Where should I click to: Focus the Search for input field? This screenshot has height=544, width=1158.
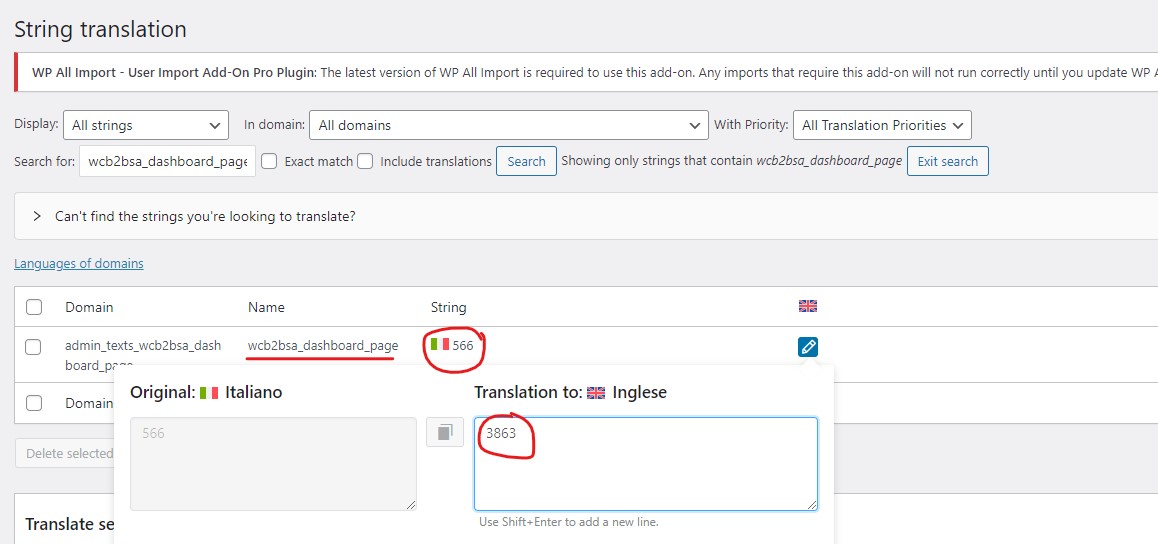[168, 161]
